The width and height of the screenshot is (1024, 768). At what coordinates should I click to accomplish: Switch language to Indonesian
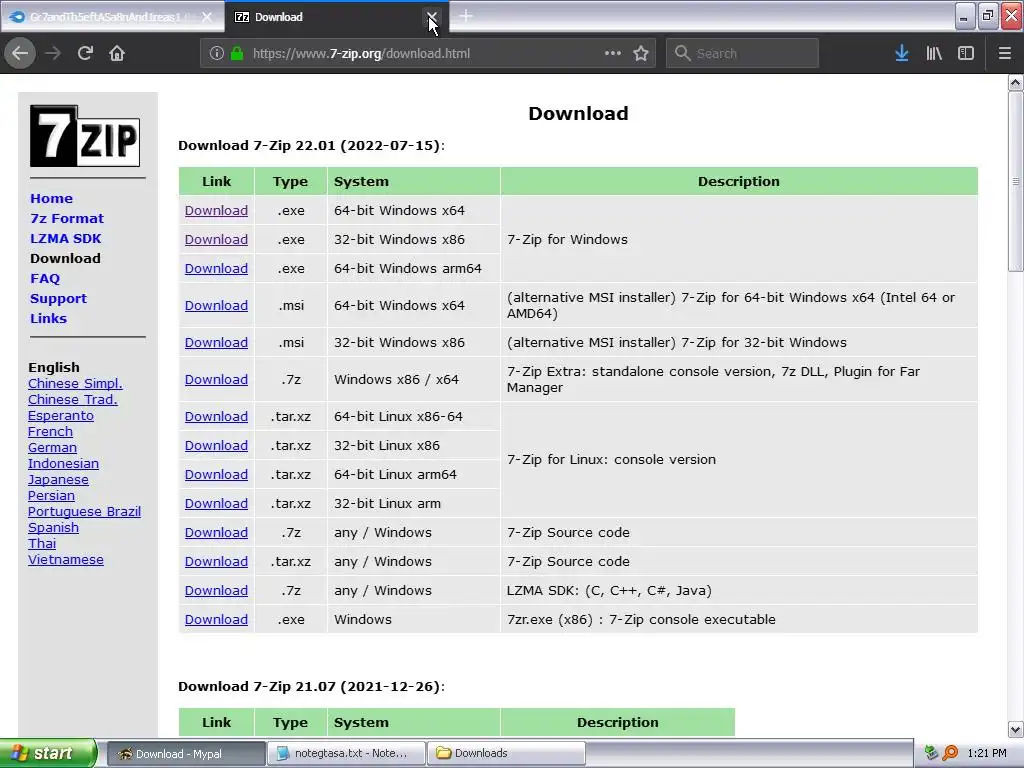[63, 464]
